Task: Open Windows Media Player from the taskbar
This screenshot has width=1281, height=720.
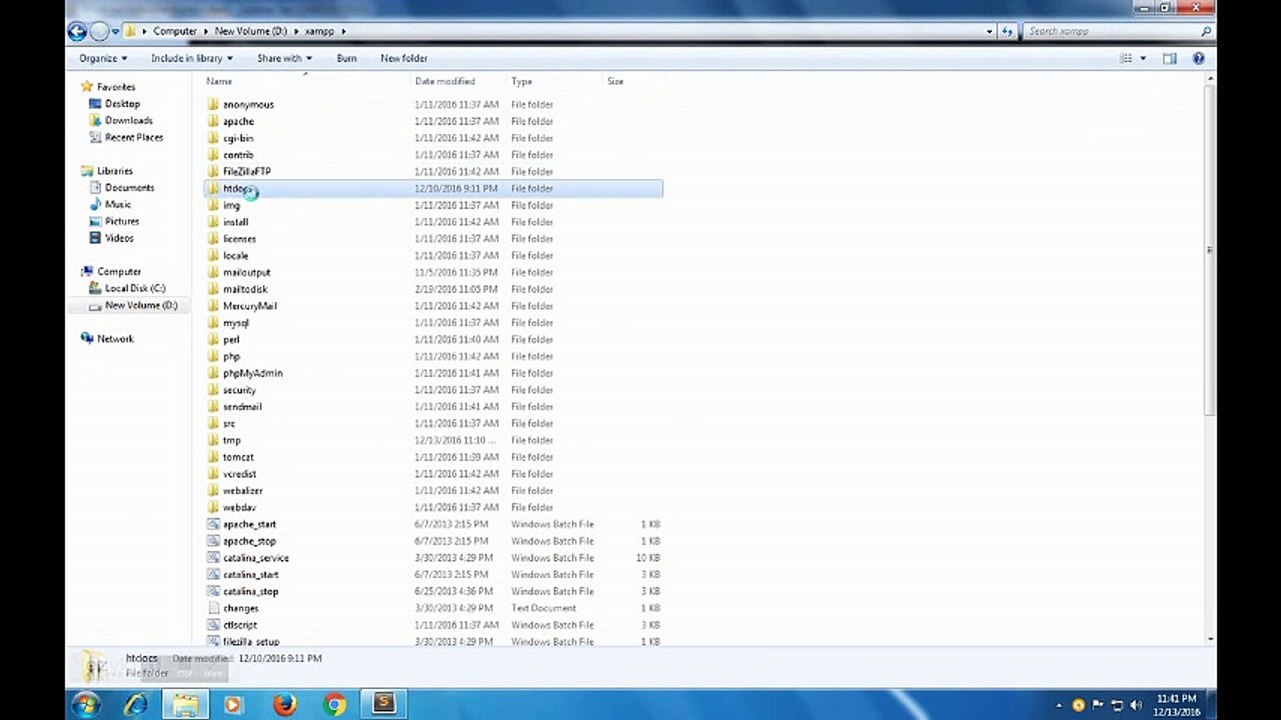Action: [234, 704]
